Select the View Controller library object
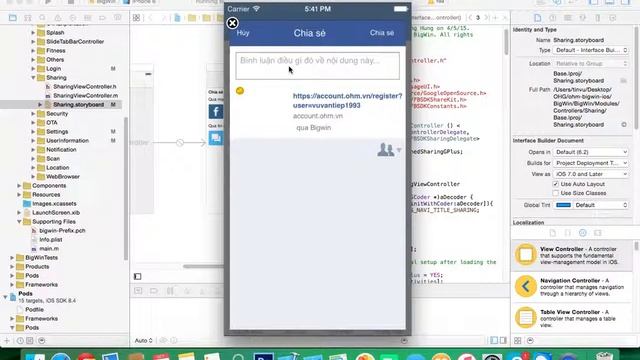This screenshot has height=360, width=640. 571,255
